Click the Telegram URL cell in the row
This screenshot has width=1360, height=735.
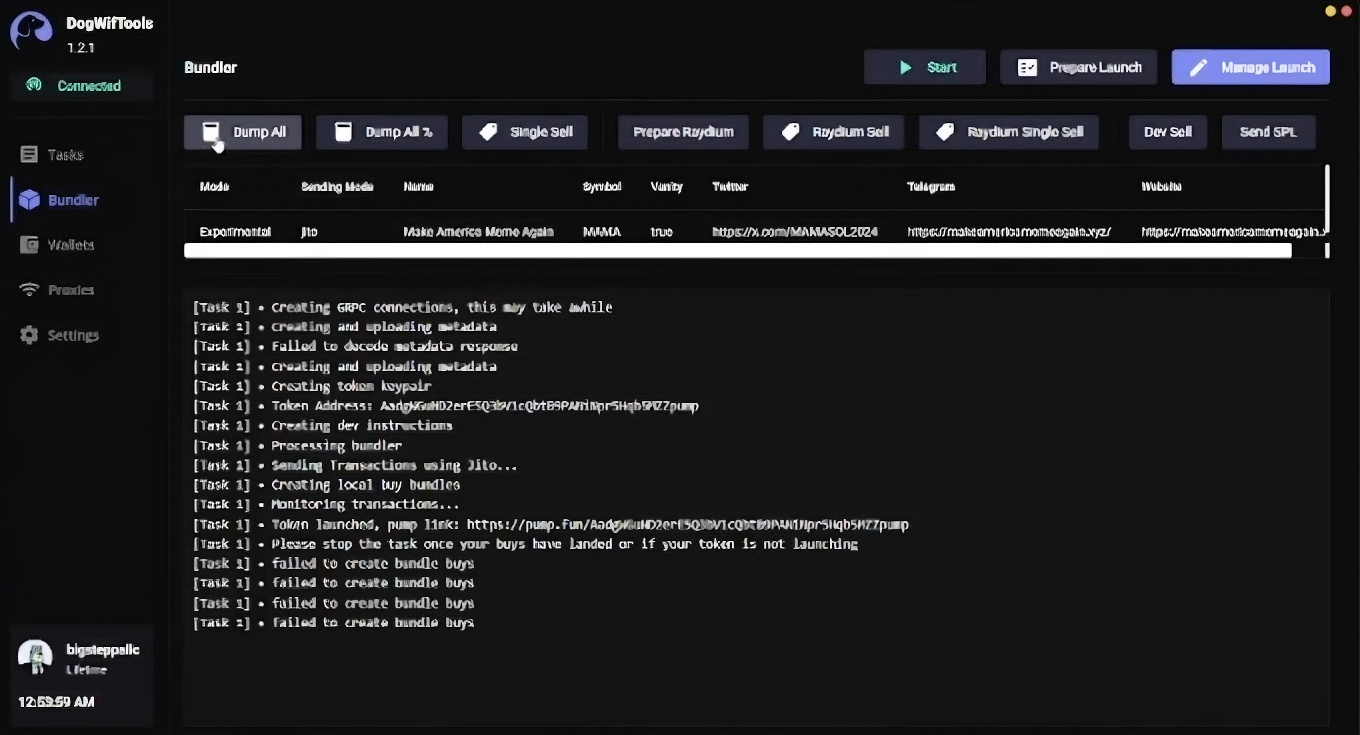click(x=1009, y=231)
